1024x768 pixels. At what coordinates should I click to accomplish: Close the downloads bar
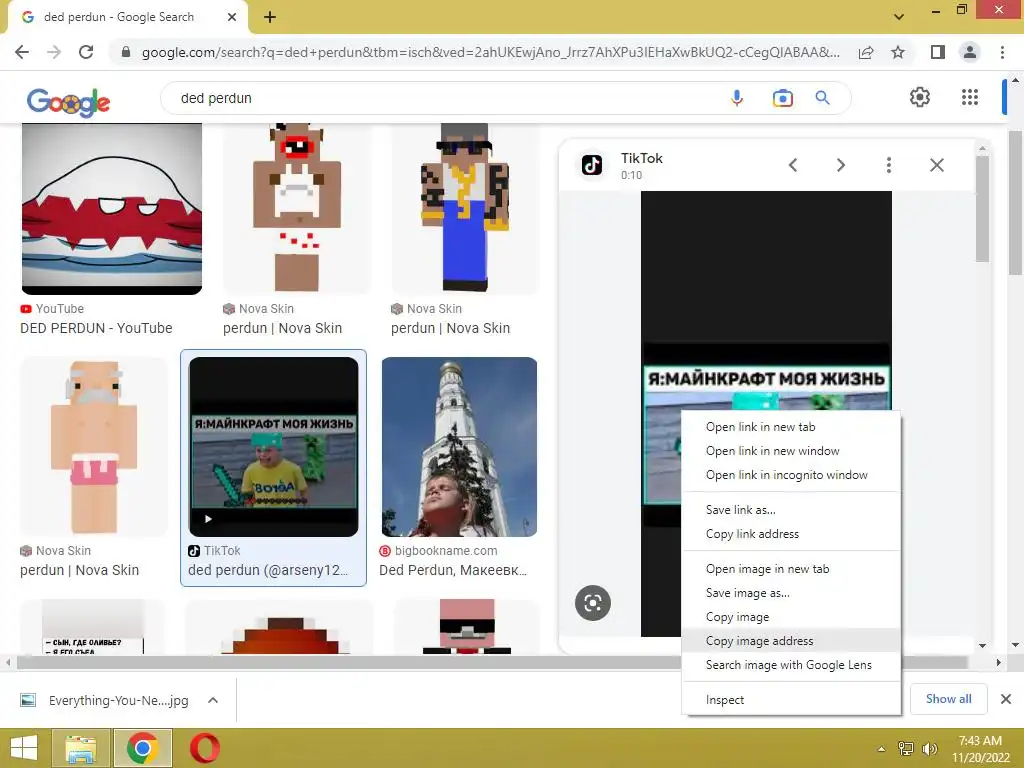[1006, 699]
